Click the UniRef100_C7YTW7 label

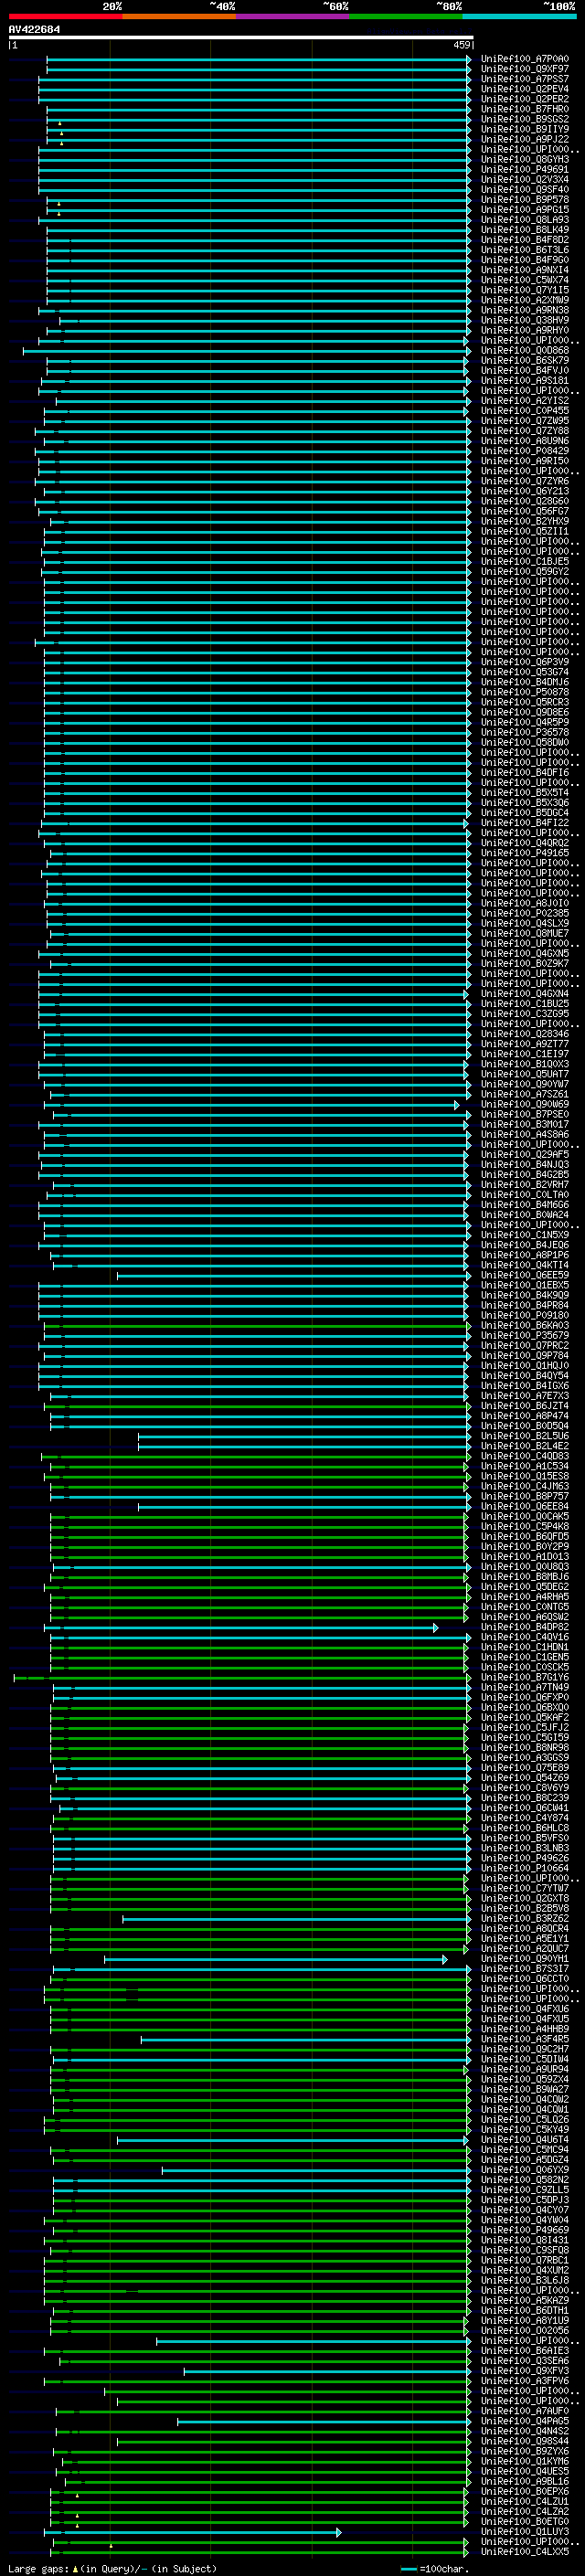(x=524, y=1889)
